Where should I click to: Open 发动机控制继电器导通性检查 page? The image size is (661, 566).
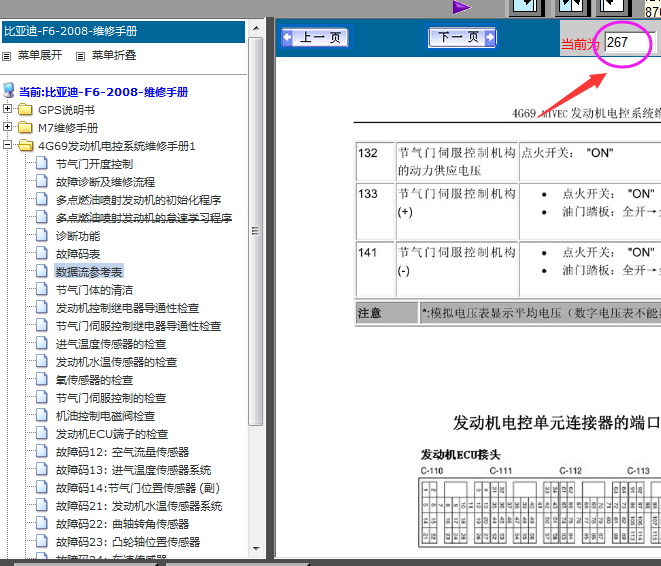tap(127, 308)
